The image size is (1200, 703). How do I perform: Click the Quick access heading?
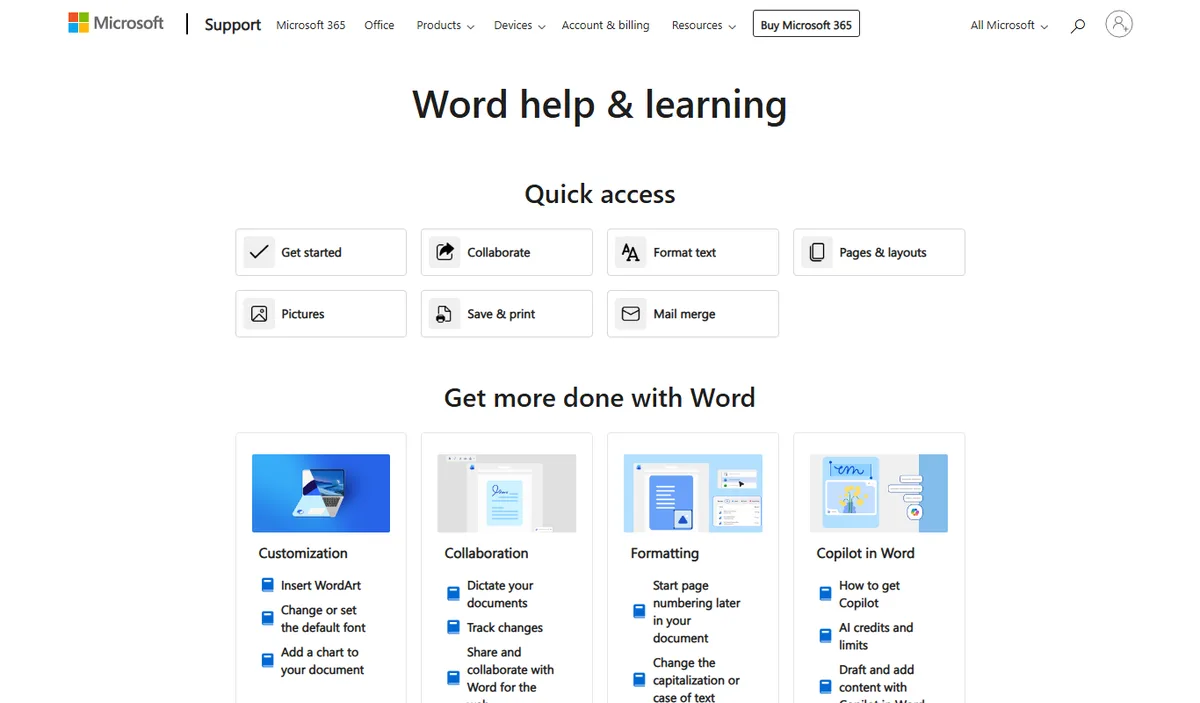(x=600, y=194)
